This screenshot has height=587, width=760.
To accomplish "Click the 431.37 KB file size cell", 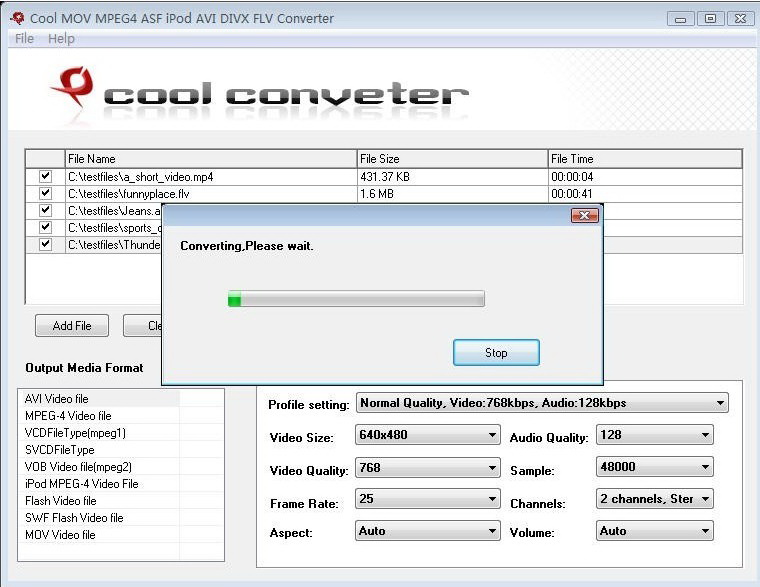I will (452, 177).
